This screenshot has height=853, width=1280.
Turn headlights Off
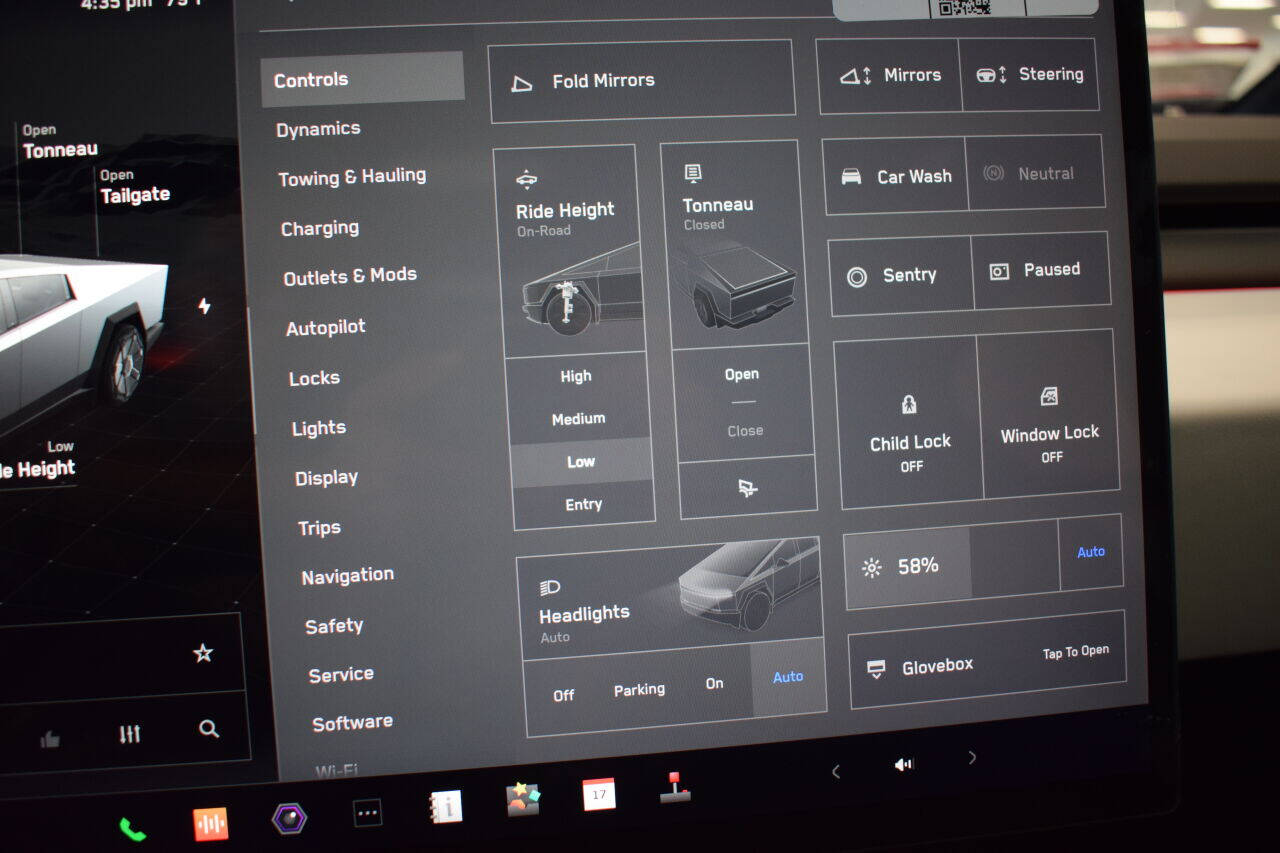(x=564, y=695)
